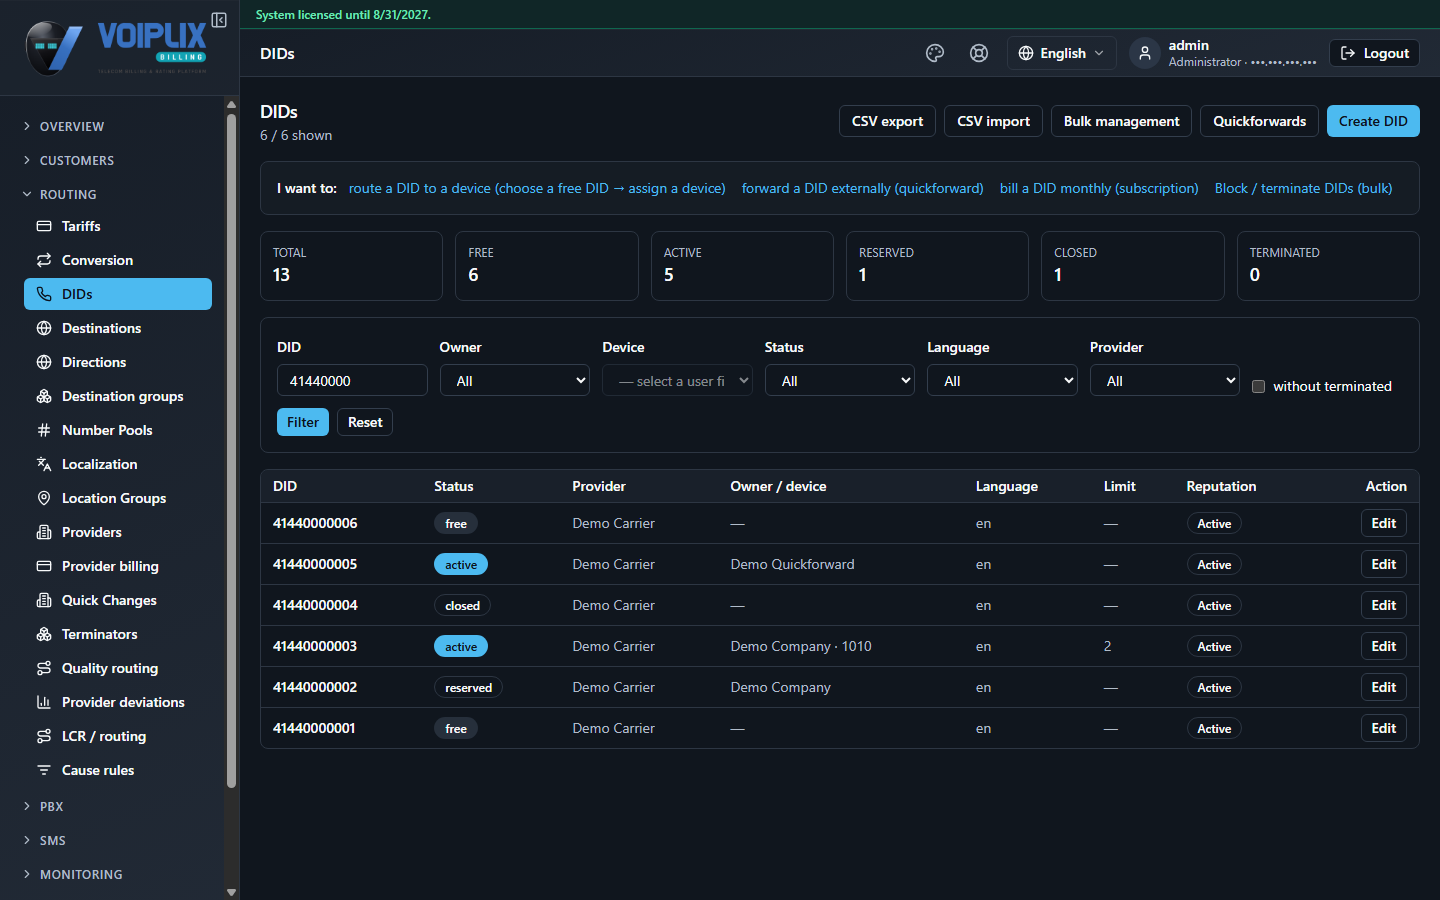Open the Provider filter dropdown

[x=1165, y=381]
